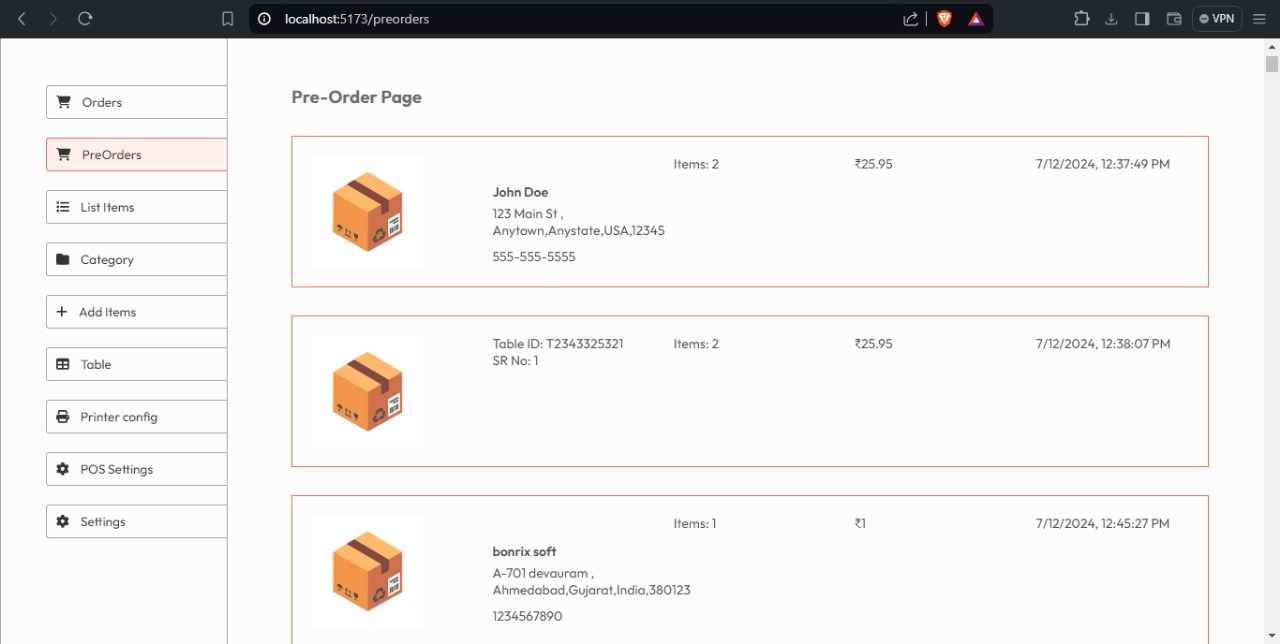Click the customer name John Doe
This screenshot has height=644, width=1280.
pos(520,192)
